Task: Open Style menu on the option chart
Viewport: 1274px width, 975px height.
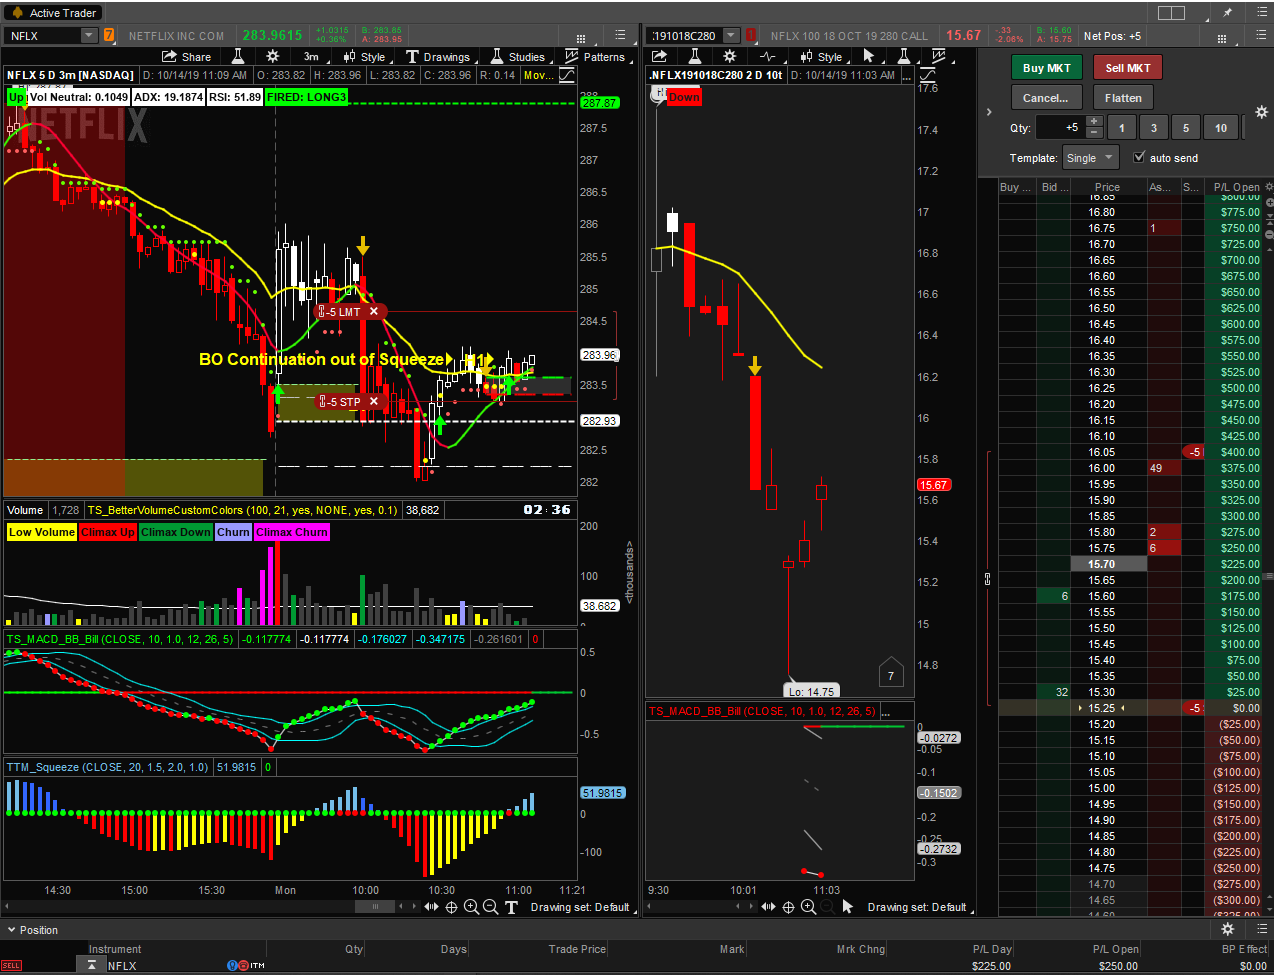Action: click(821, 57)
